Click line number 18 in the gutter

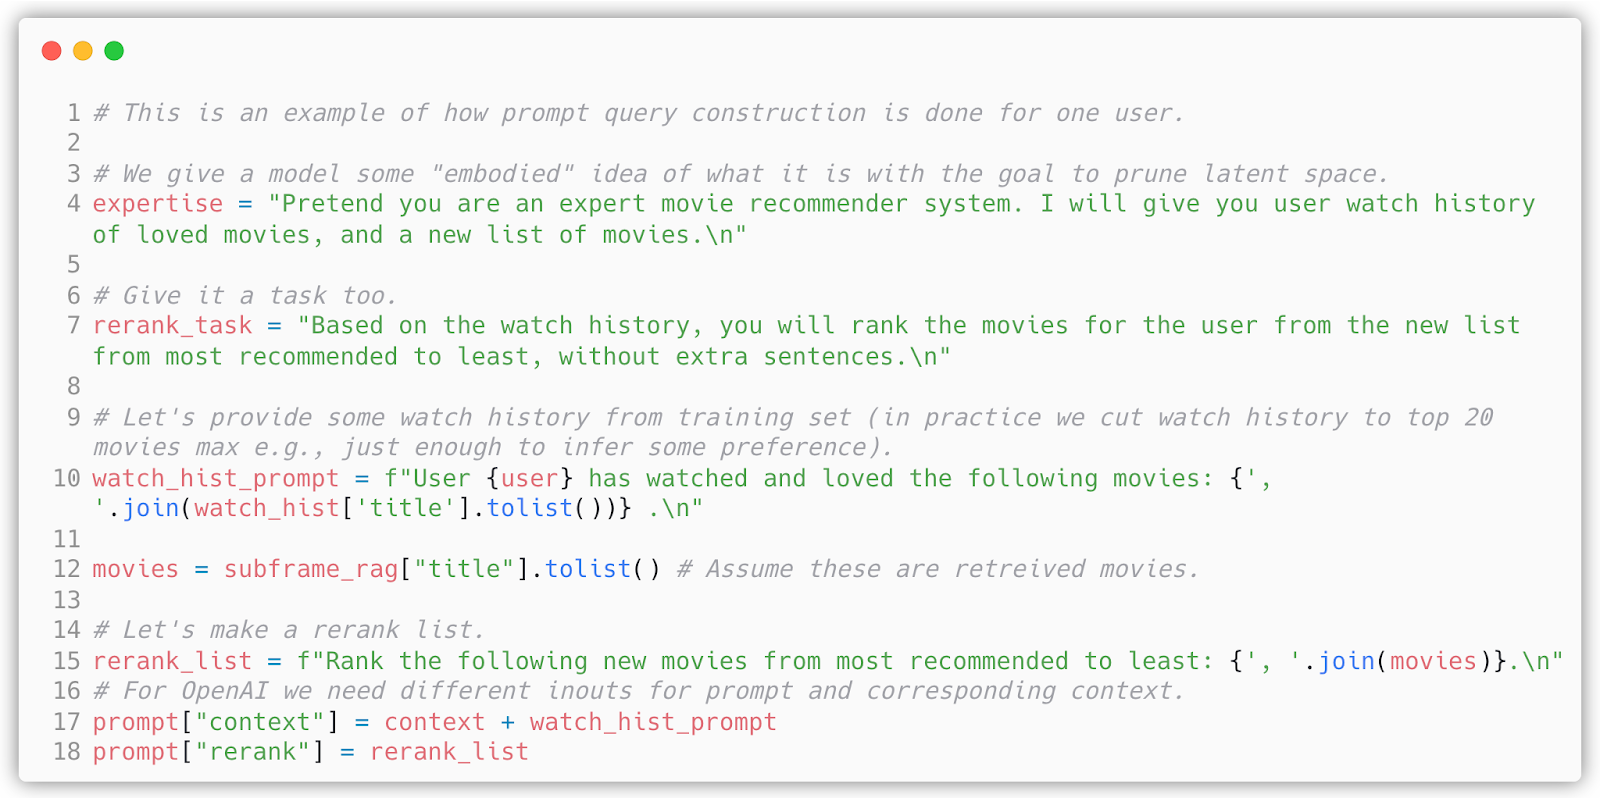(67, 752)
